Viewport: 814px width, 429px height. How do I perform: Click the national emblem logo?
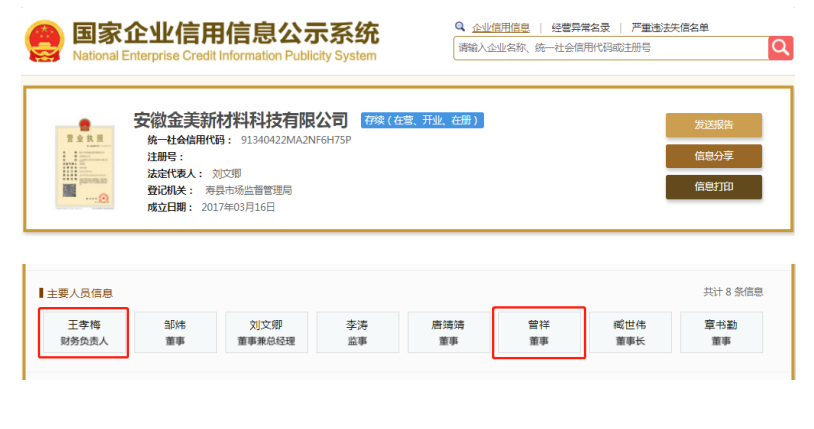[44, 42]
